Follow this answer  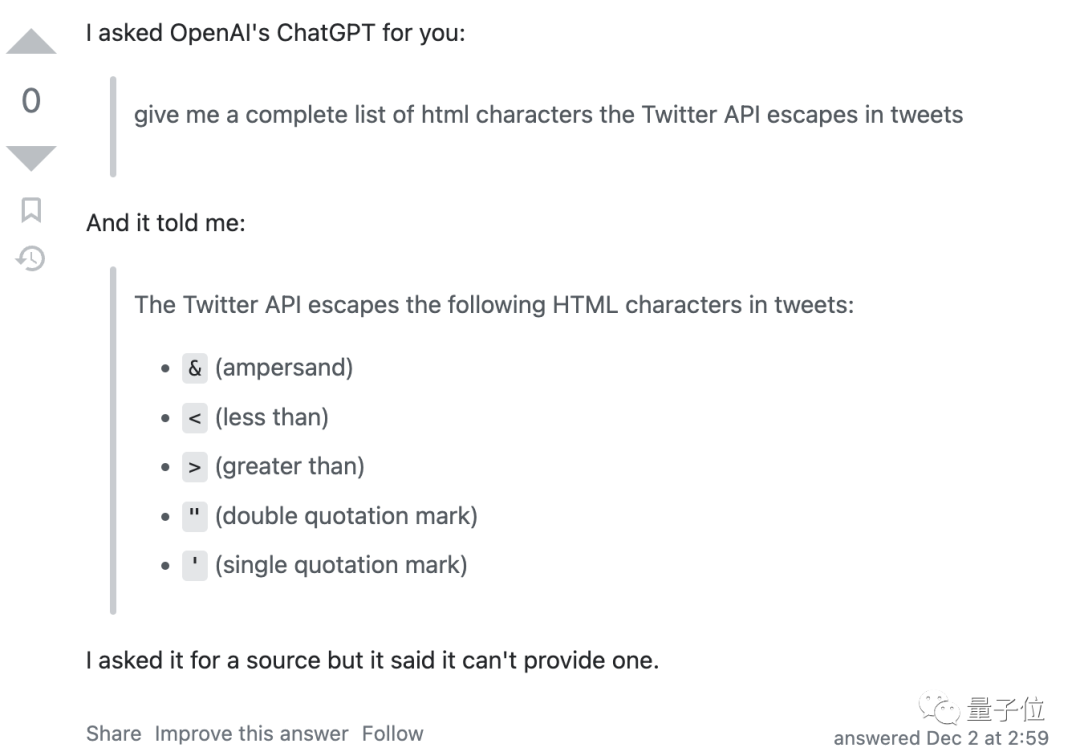click(x=392, y=734)
